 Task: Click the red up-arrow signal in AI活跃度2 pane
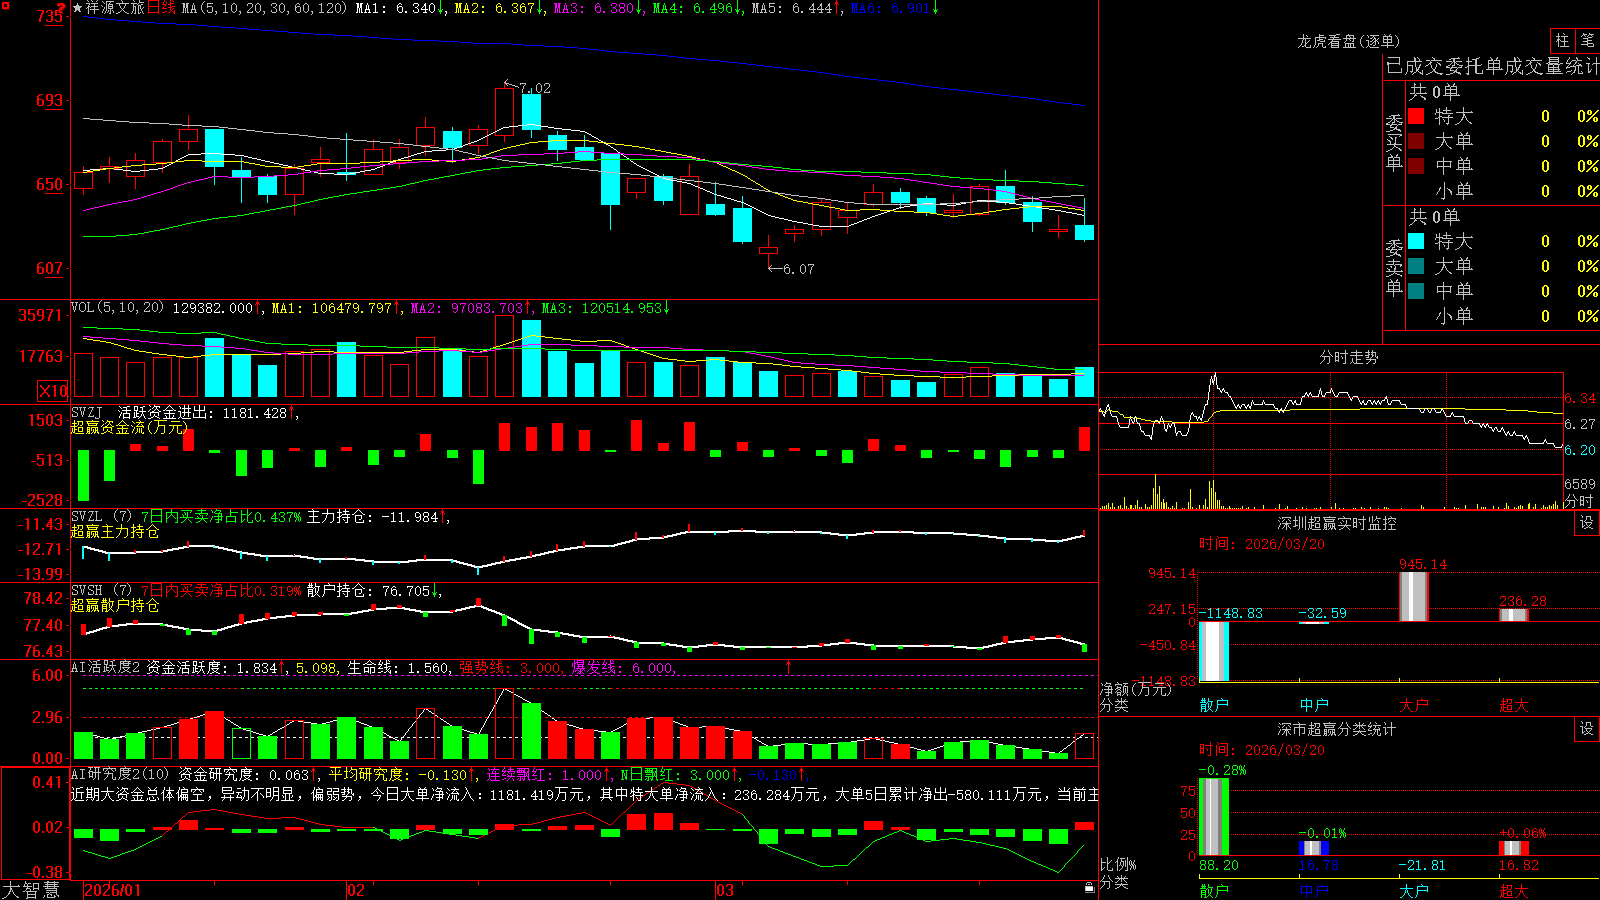[789, 666]
